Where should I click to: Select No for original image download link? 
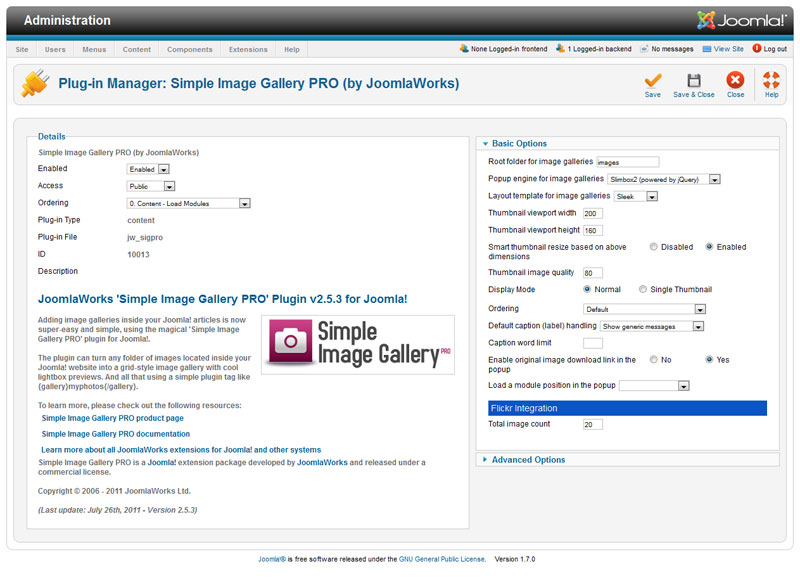653,360
